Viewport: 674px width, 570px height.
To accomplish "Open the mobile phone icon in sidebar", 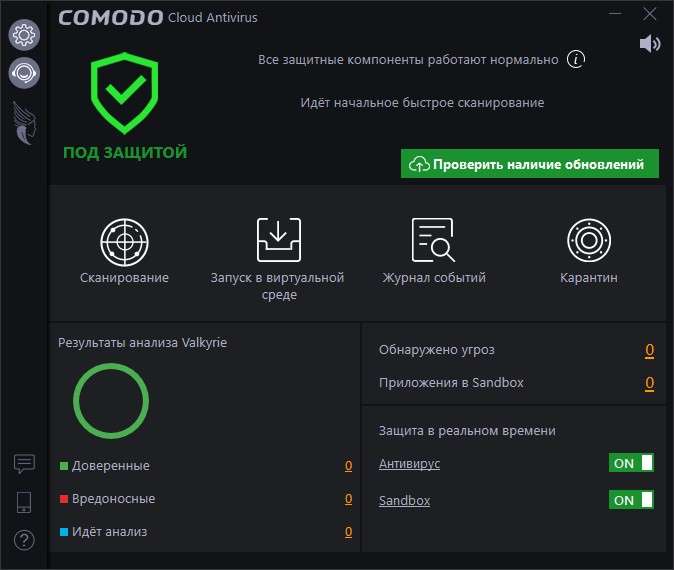I will (24, 502).
